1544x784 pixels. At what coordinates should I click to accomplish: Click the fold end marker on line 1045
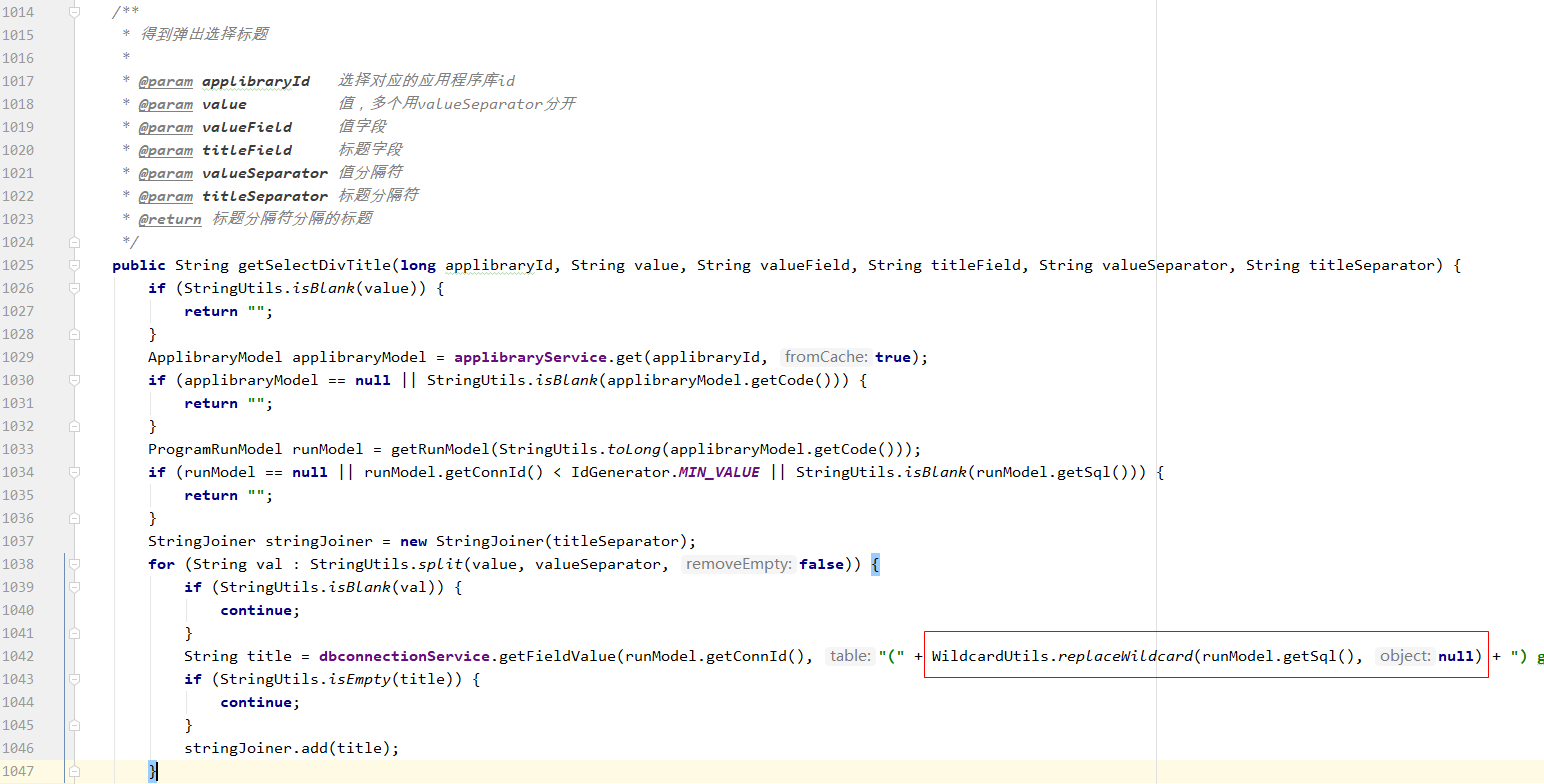(x=74, y=725)
